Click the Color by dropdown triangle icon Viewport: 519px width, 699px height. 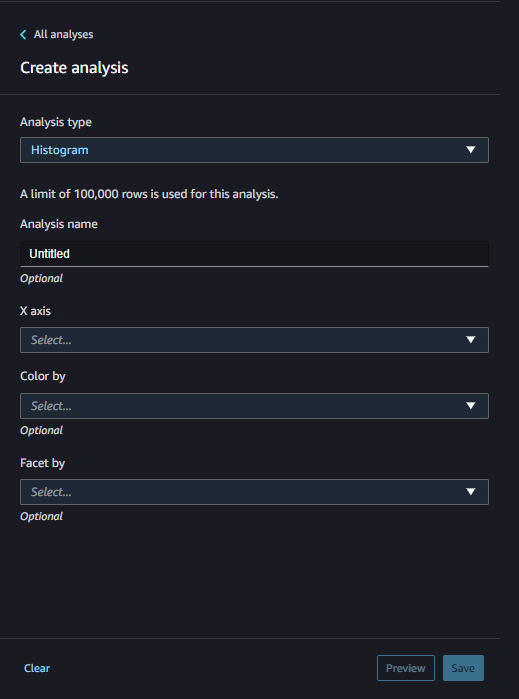click(470, 406)
